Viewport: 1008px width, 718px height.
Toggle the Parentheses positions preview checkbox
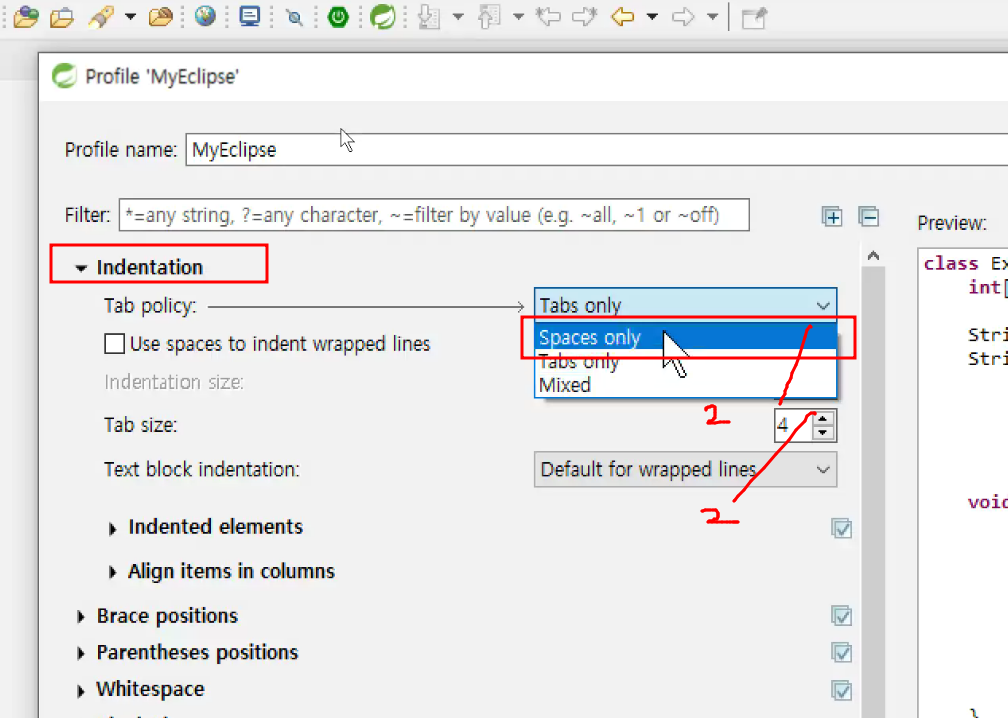(841, 652)
